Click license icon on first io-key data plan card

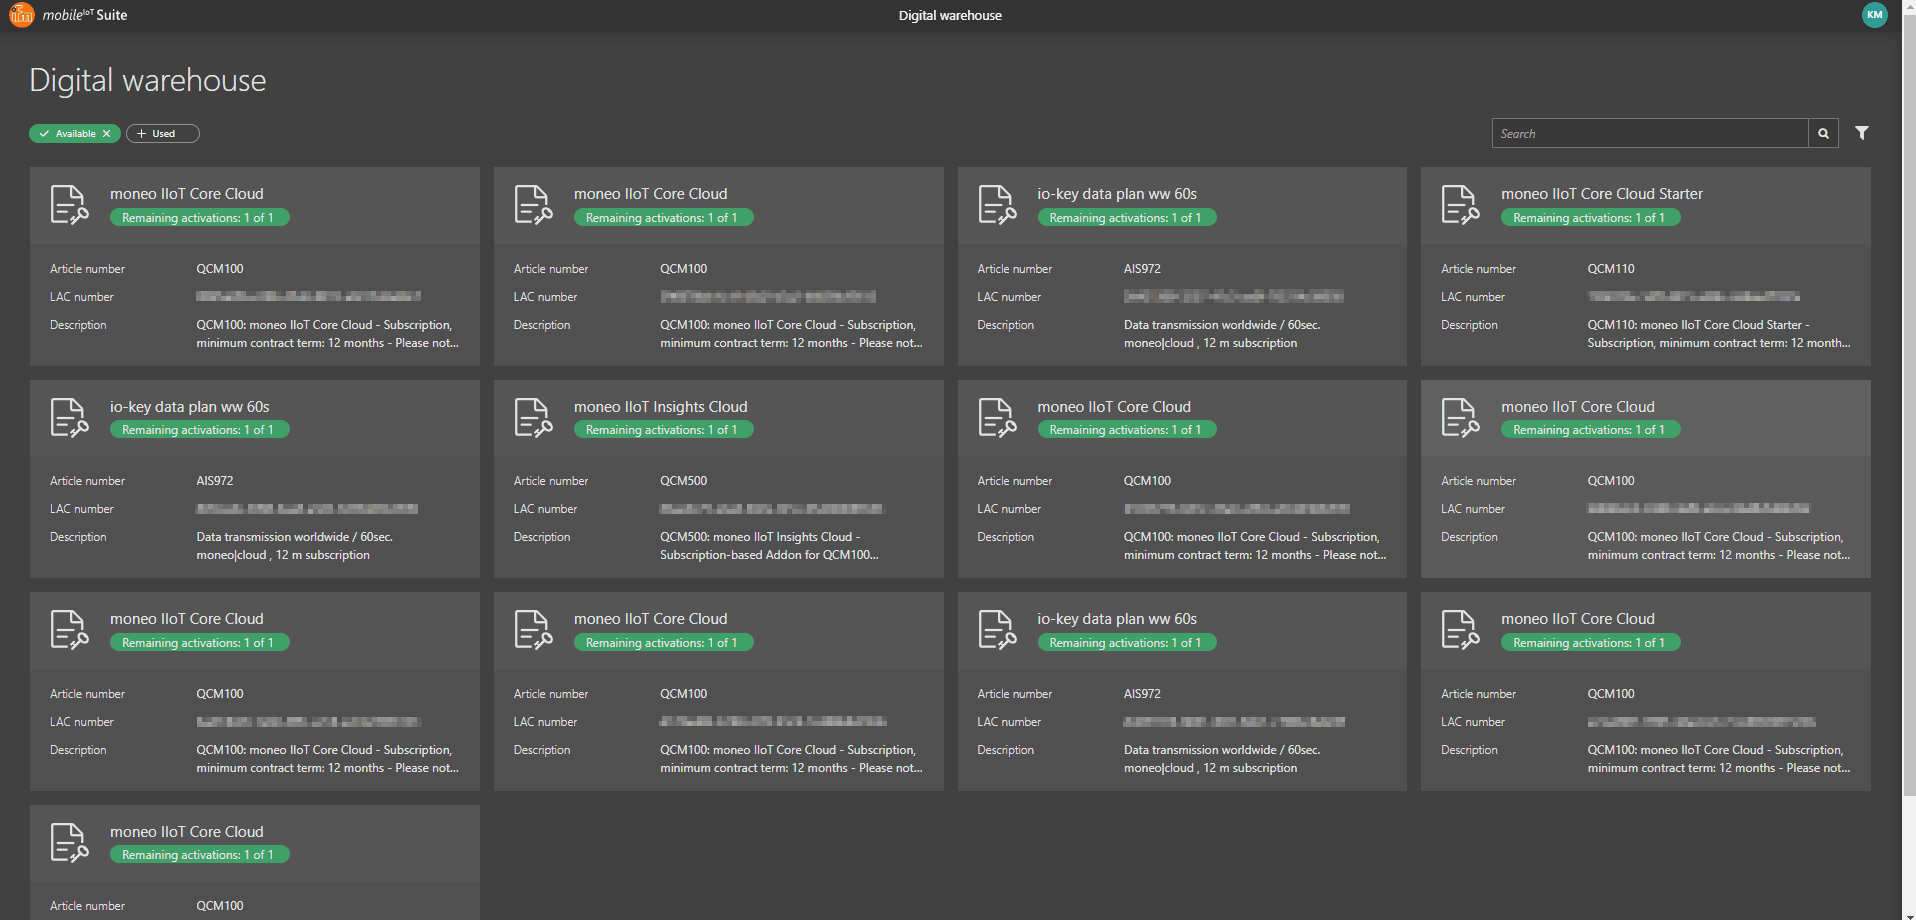(996, 205)
